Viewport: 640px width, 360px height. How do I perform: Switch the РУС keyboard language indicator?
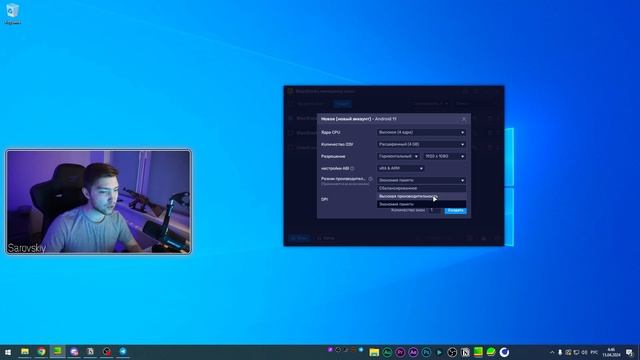(x=594, y=352)
